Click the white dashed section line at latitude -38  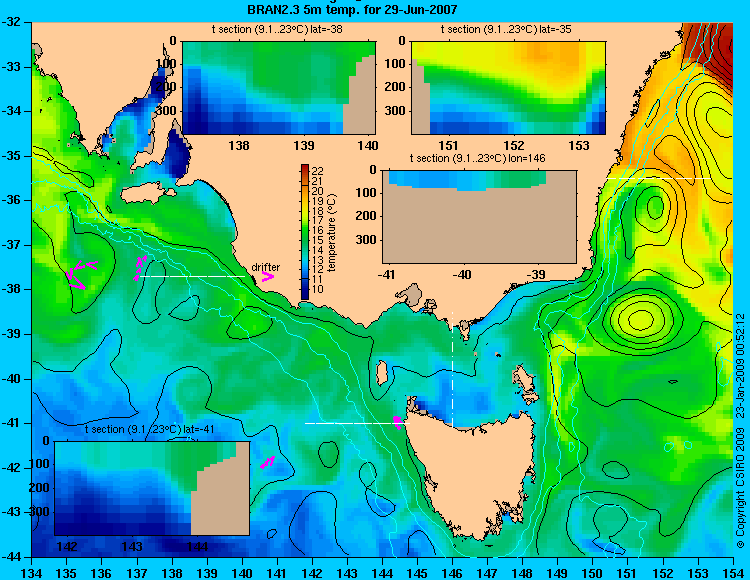click(192, 276)
